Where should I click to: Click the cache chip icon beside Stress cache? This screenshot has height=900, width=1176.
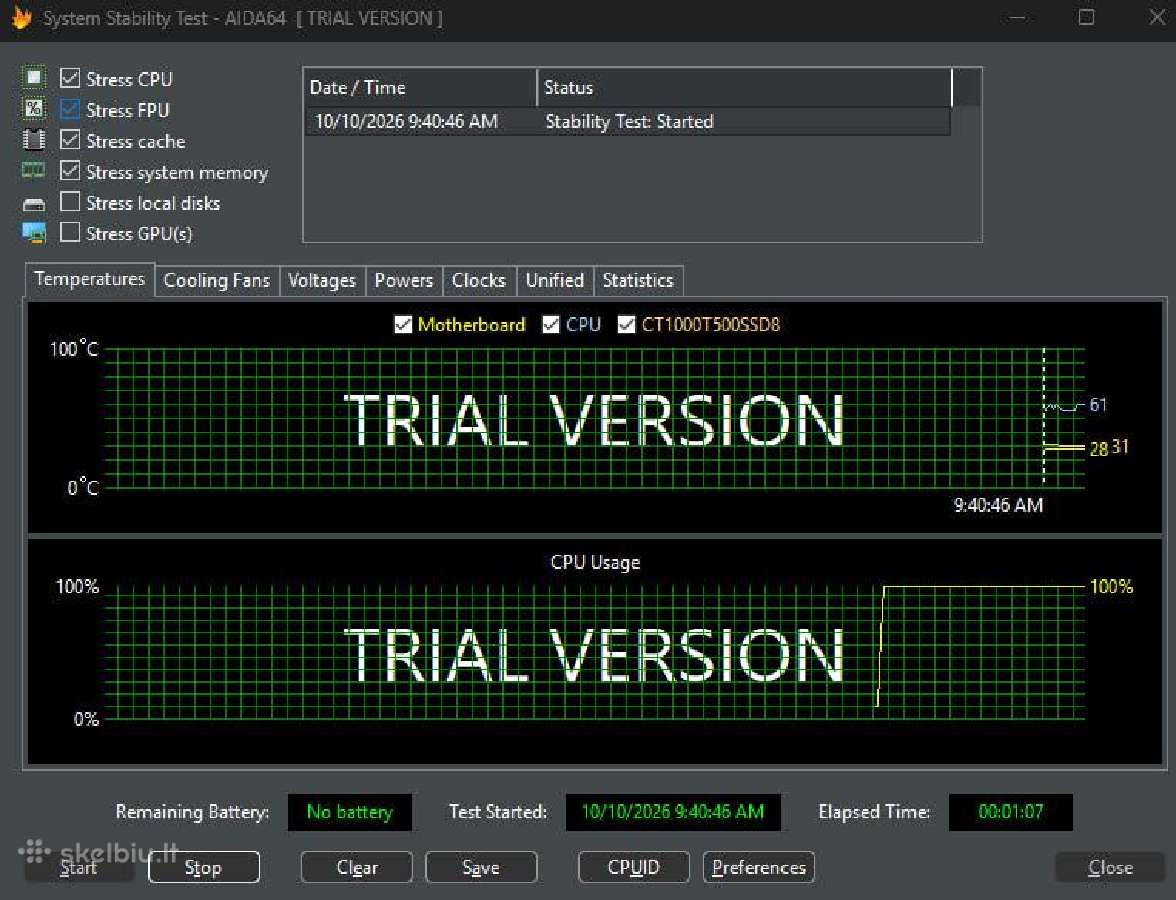34,140
